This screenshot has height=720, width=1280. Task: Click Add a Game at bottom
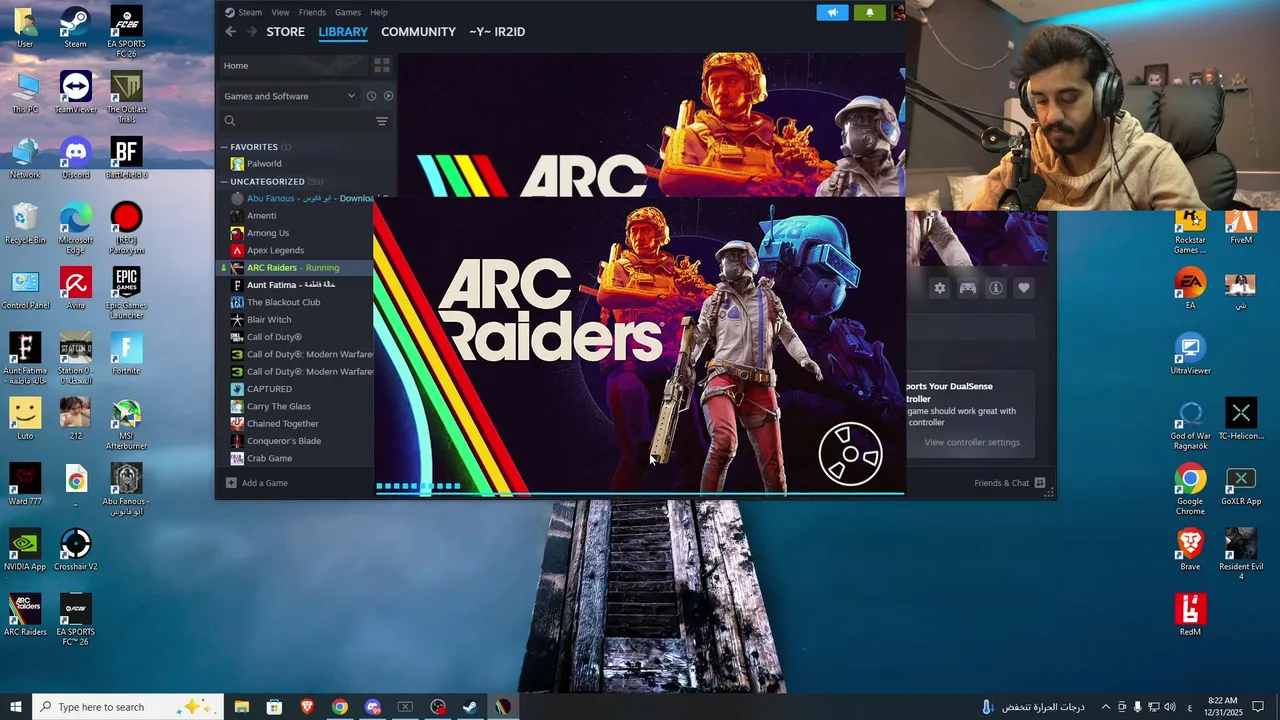point(257,483)
